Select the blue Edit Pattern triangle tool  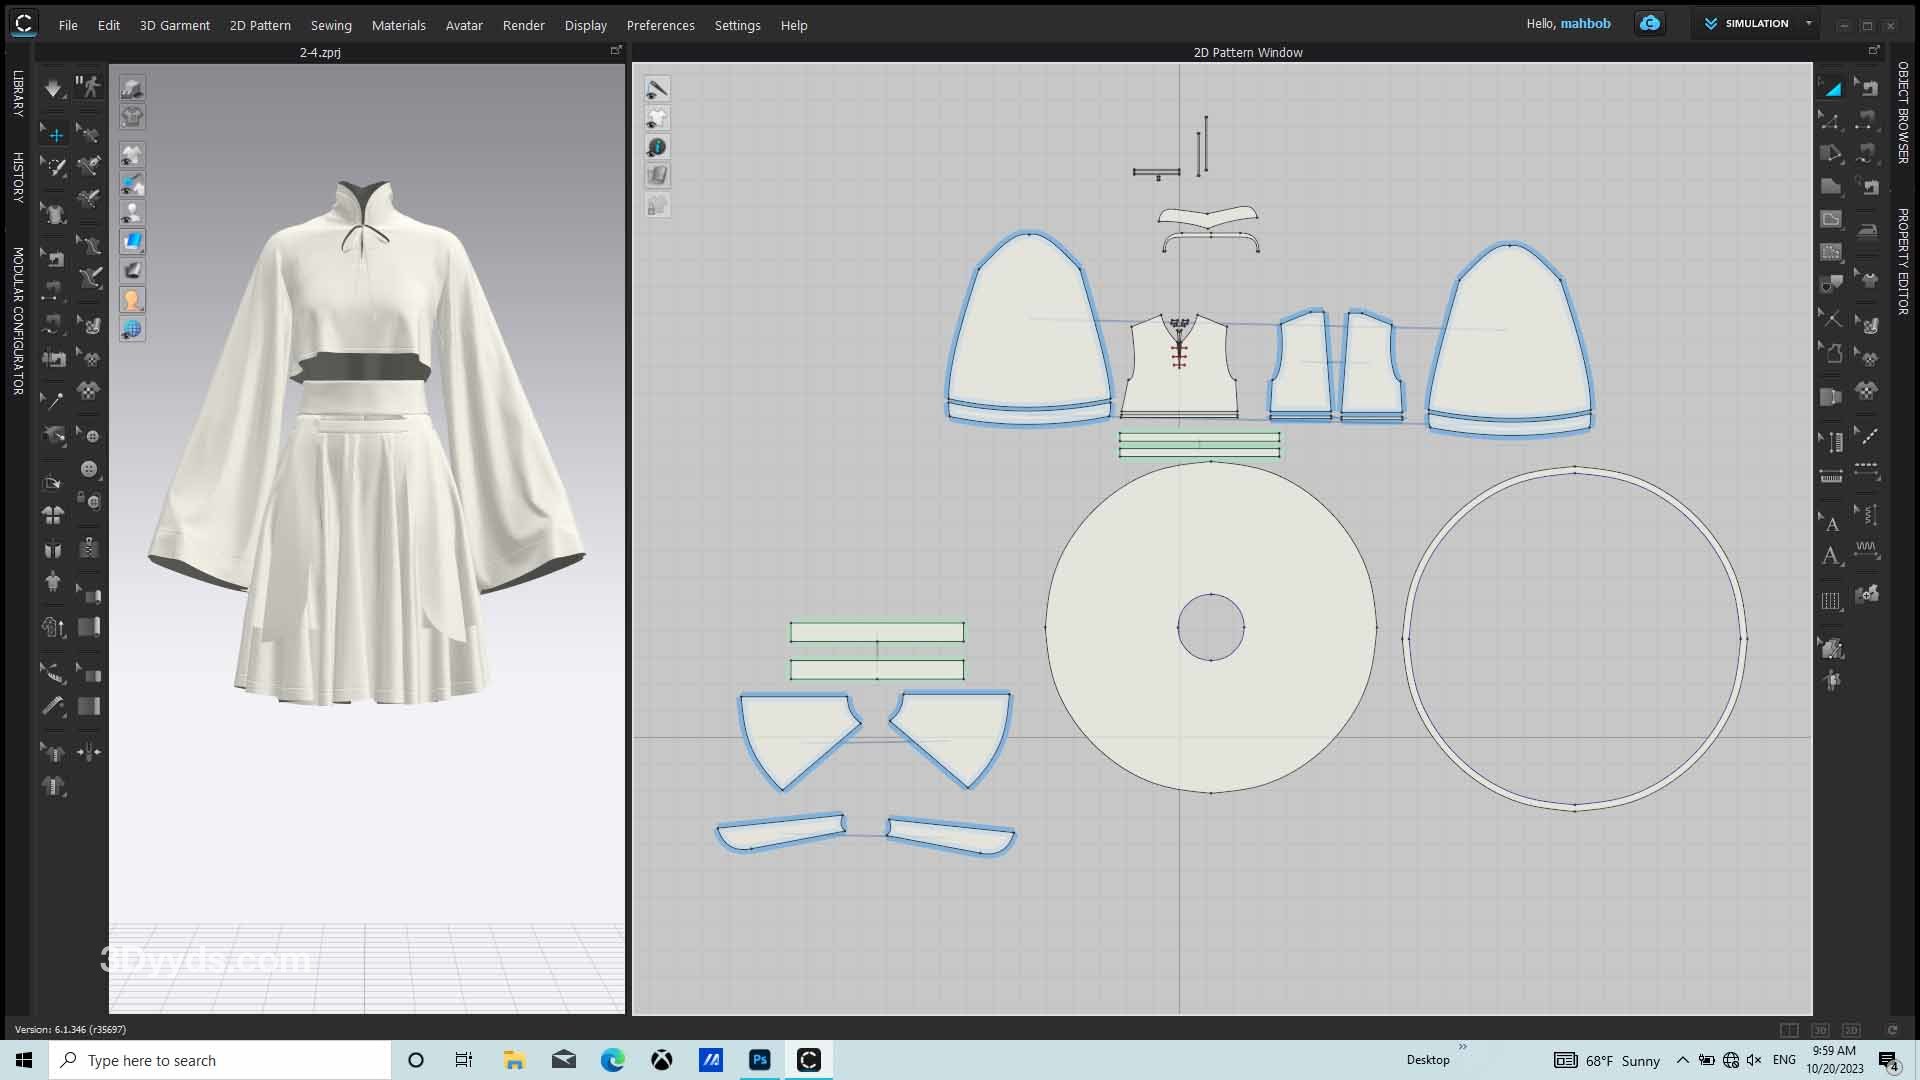(x=1831, y=88)
